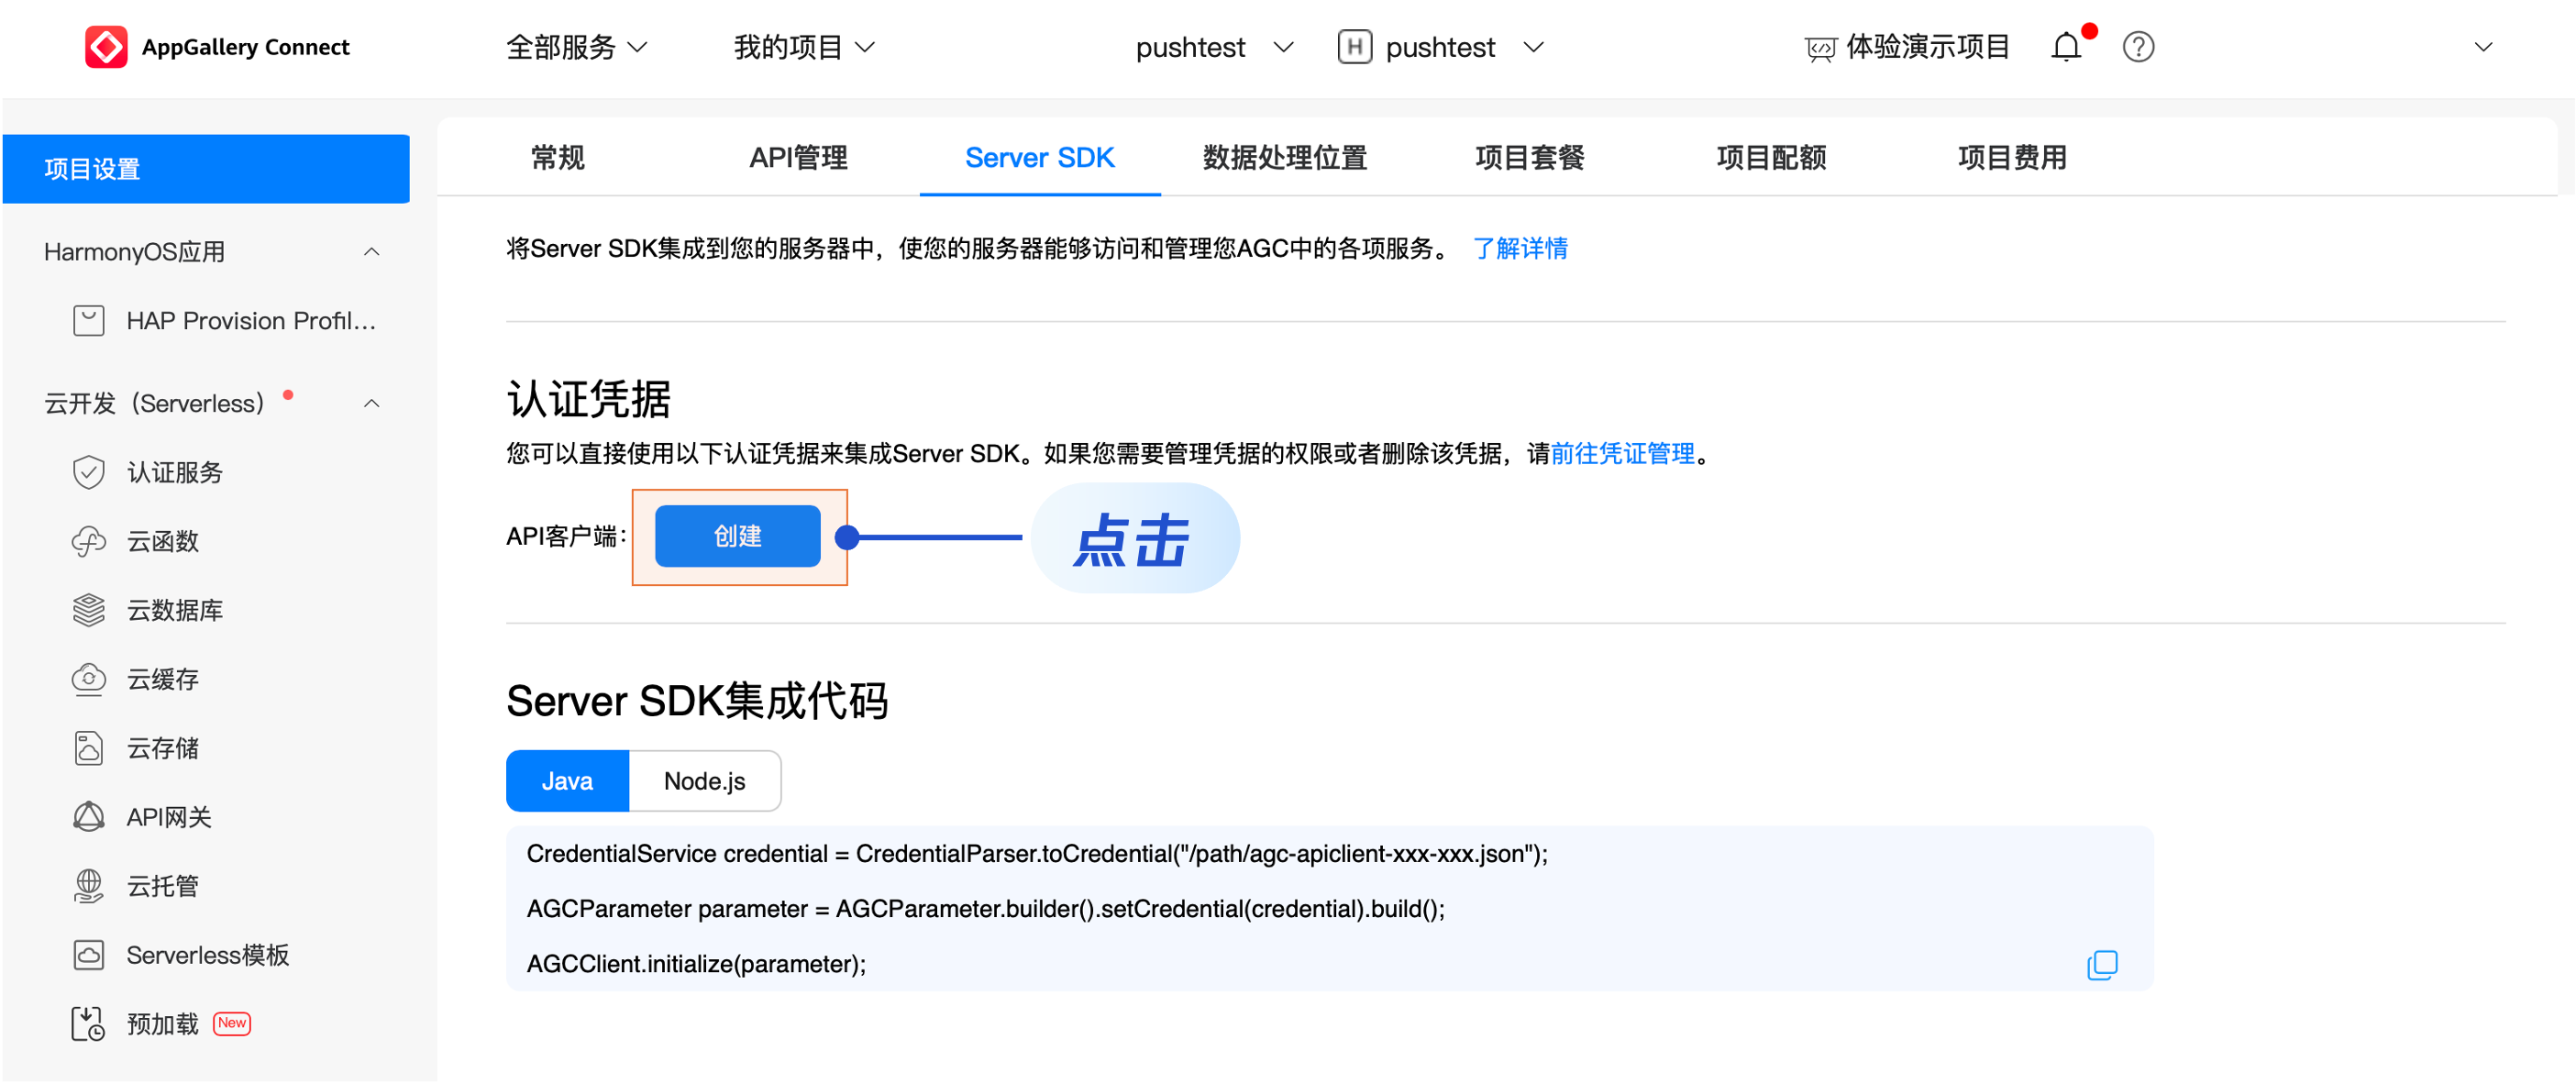Screen dimensions: 2576x1084
Task: Open the help question-mark icon
Action: (x=2138, y=47)
